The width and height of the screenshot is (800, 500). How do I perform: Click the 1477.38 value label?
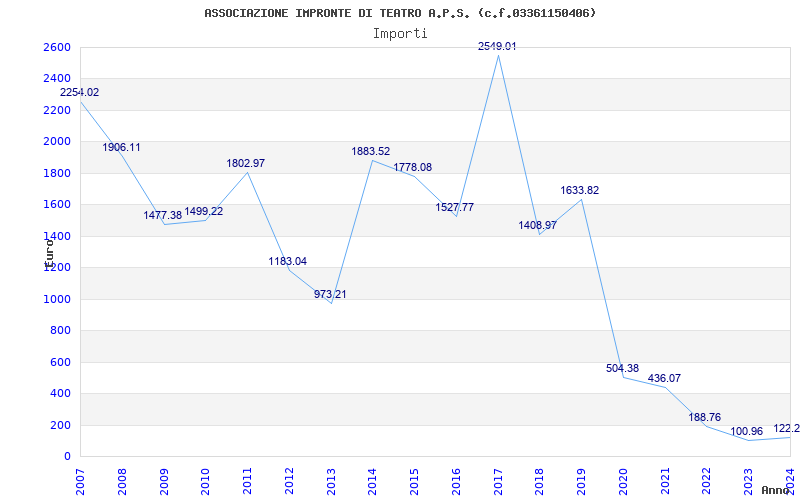click(163, 215)
